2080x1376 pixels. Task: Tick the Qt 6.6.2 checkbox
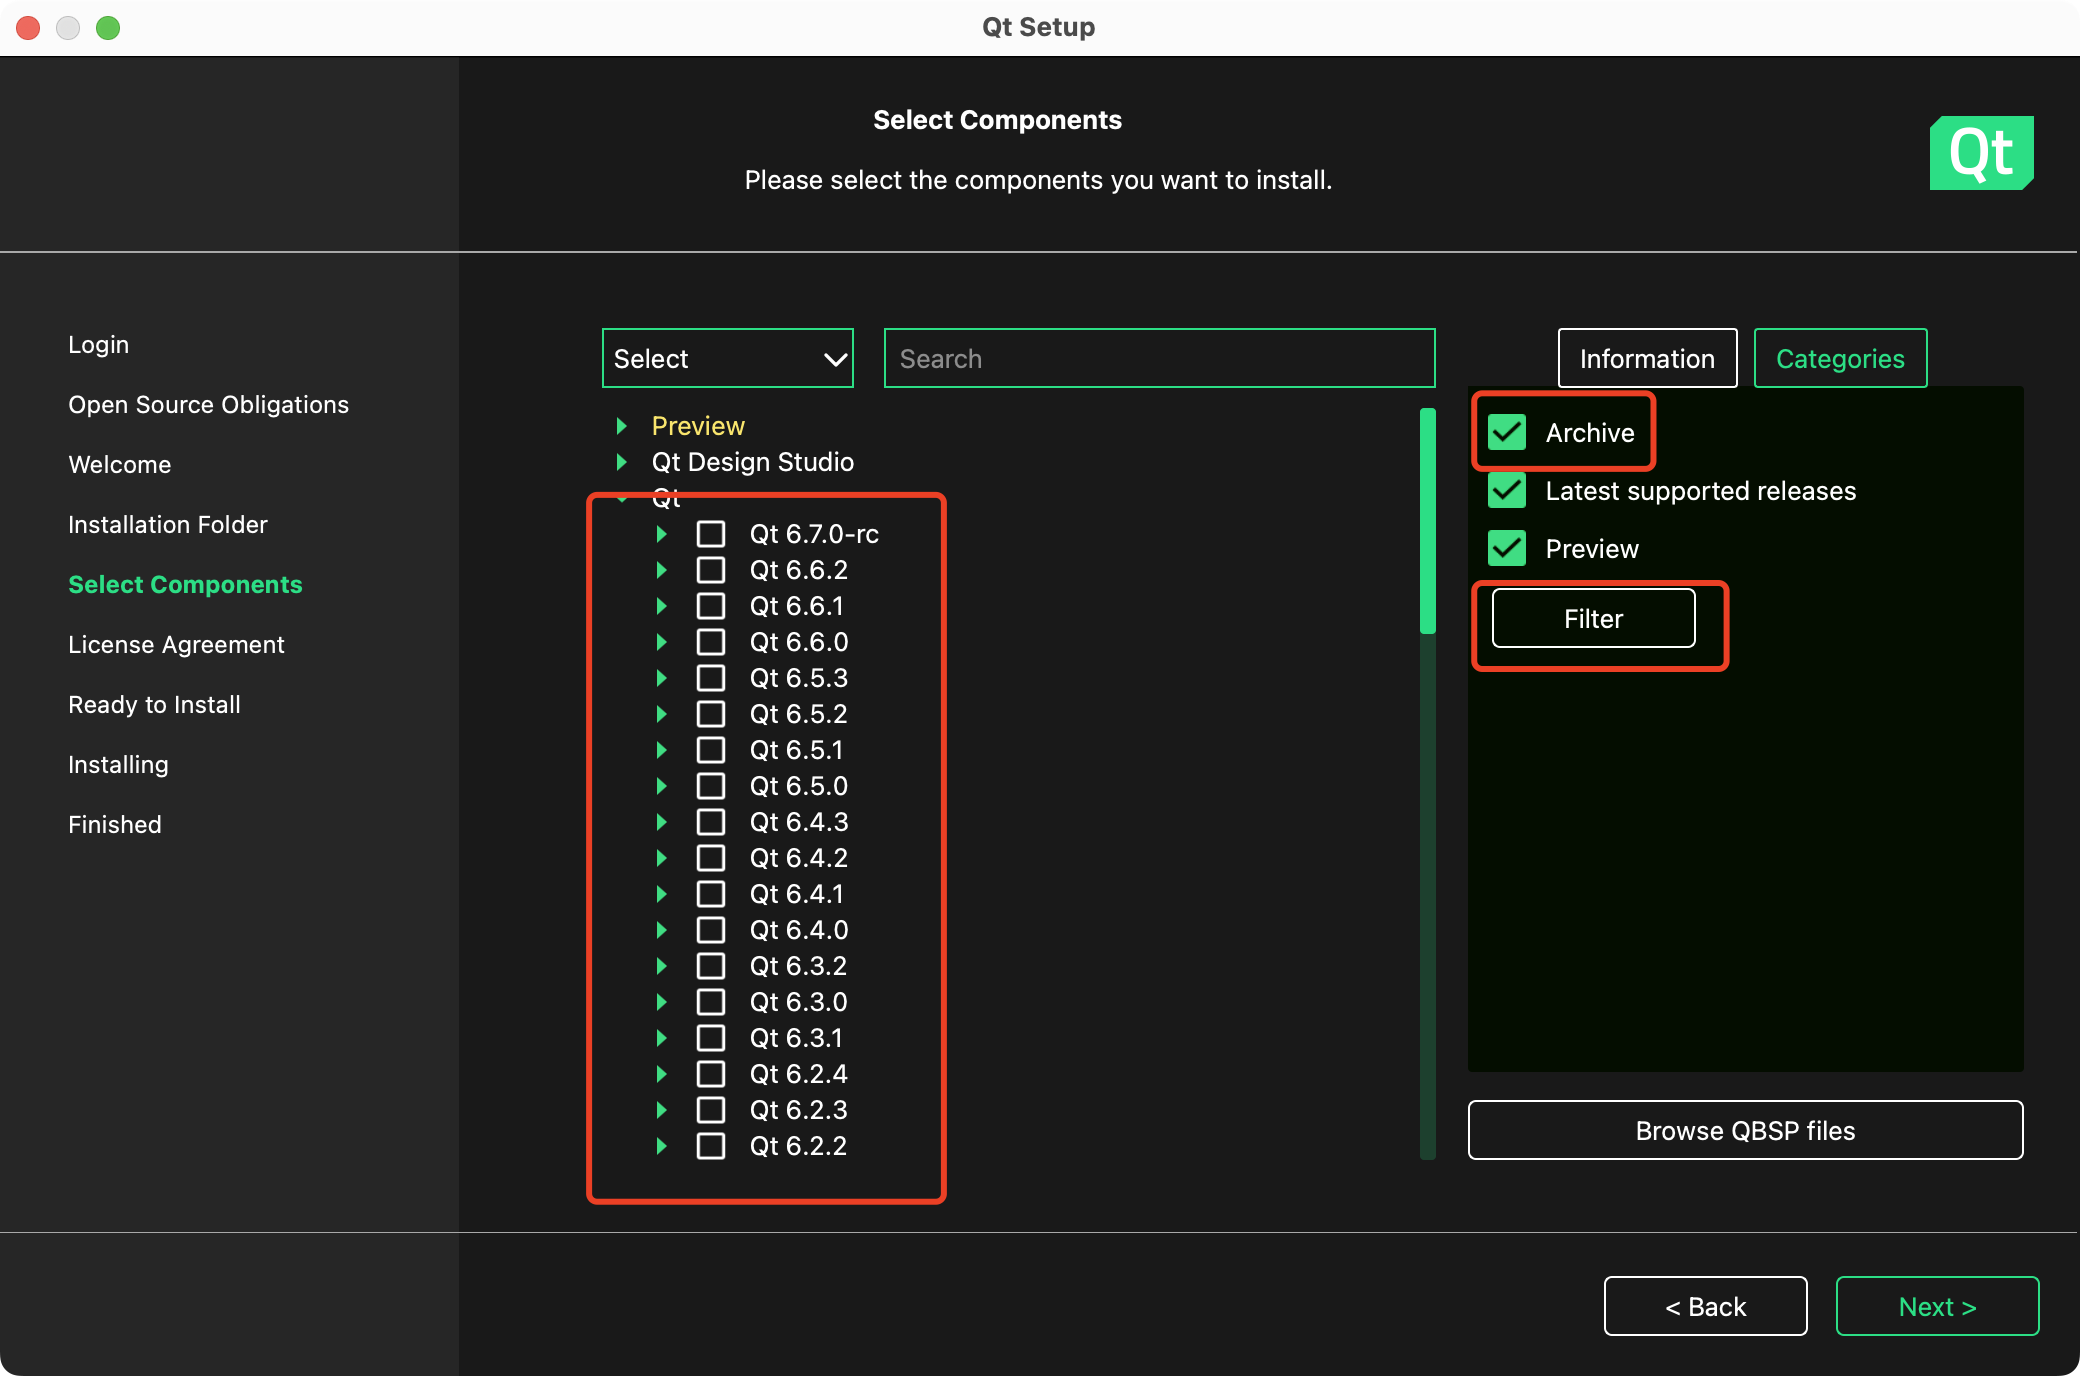click(x=711, y=570)
